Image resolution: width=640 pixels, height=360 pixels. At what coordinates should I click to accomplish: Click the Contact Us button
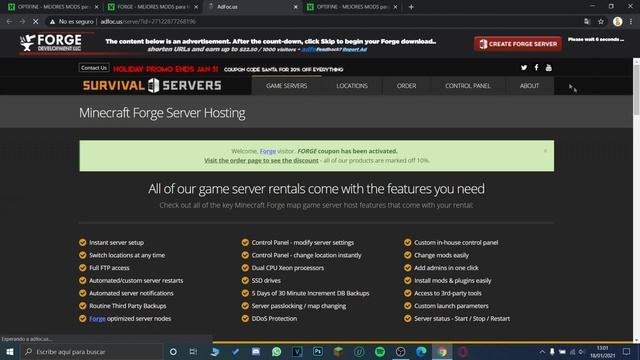click(x=94, y=68)
